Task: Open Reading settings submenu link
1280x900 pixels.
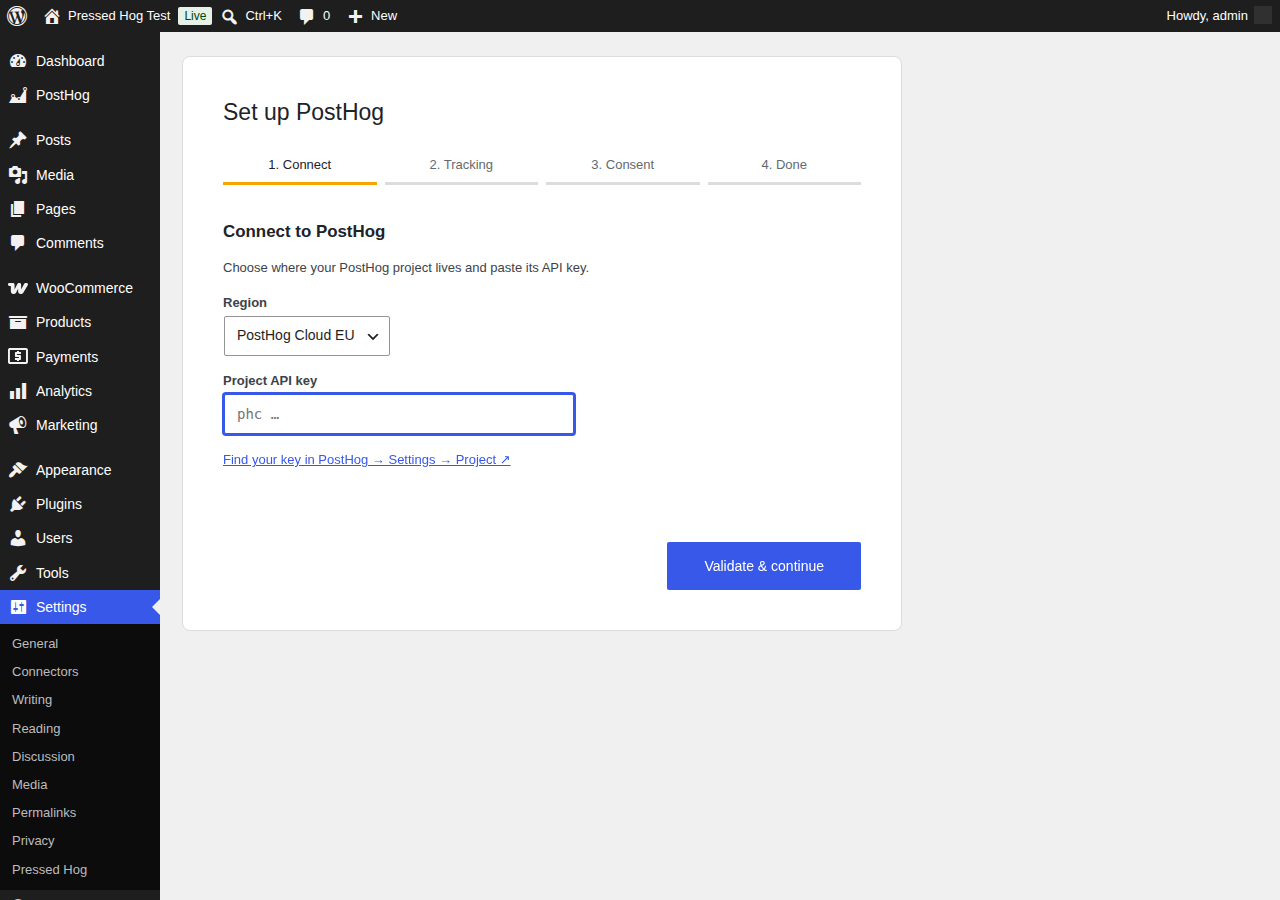Action: tap(36, 729)
